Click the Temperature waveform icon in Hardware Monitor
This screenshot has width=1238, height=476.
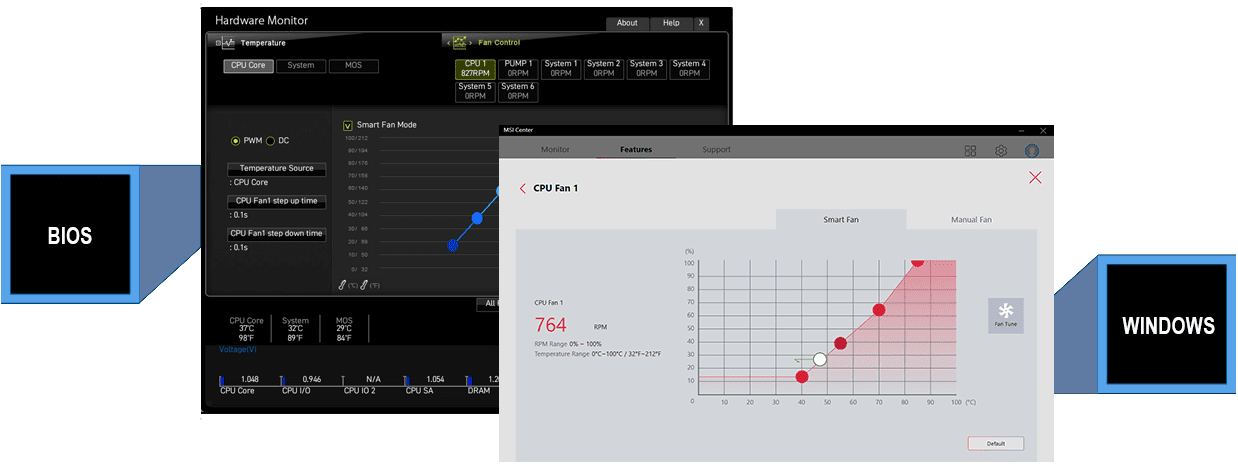(x=227, y=43)
